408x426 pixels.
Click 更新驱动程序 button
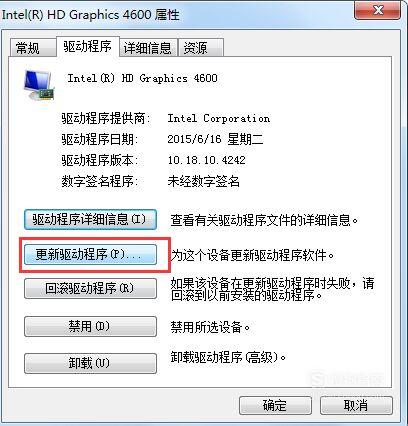[x=90, y=255]
